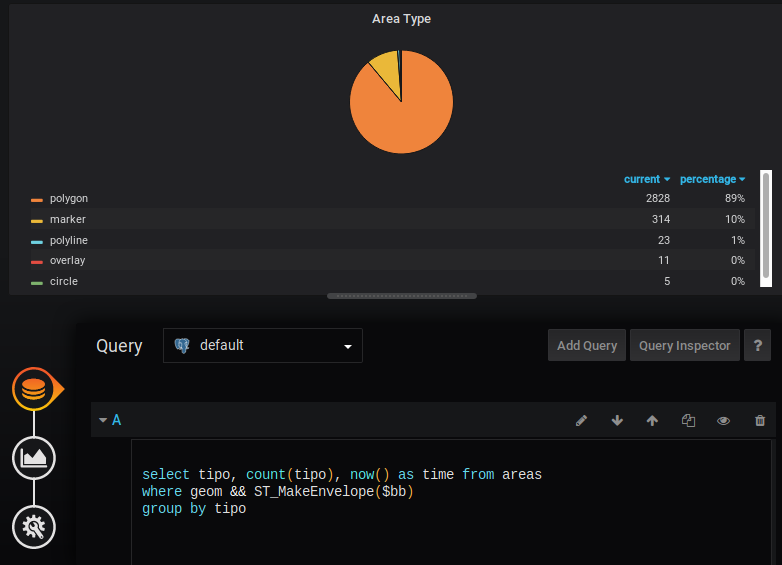This screenshot has height=565, width=782.
Task: Collapse query A row
Action: pyautogui.click(x=103, y=420)
